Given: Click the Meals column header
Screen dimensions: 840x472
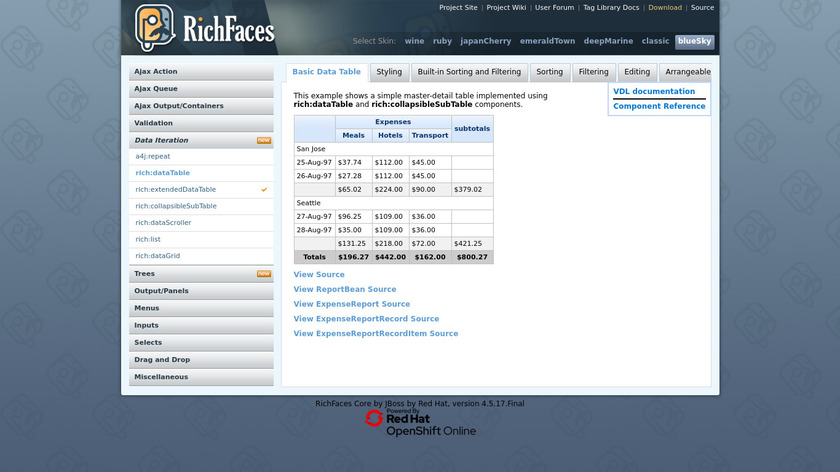Looking at the screenshot, I should 354,136.
